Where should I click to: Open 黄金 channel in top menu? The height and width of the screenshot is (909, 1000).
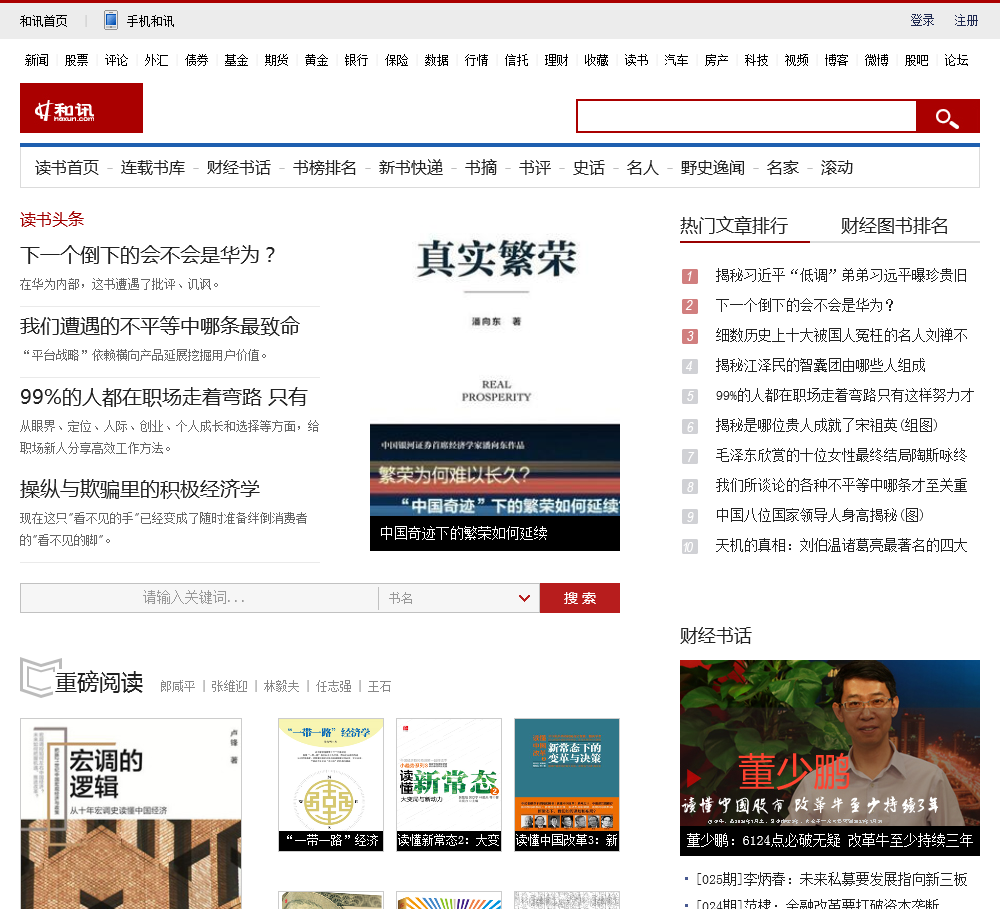pyautogui.click(x=316, y=60)
